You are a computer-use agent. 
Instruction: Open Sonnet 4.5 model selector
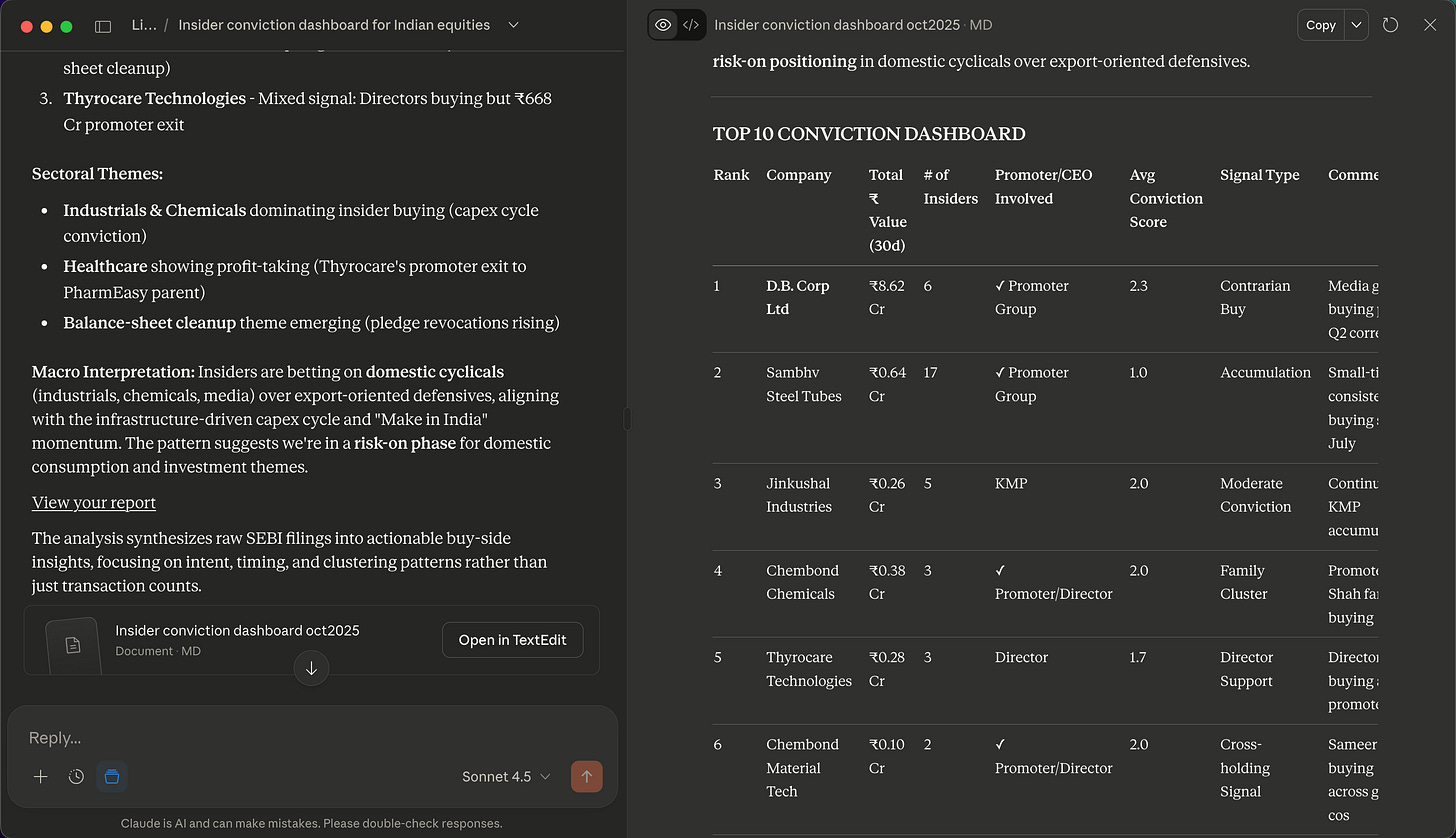coord(506,776)
